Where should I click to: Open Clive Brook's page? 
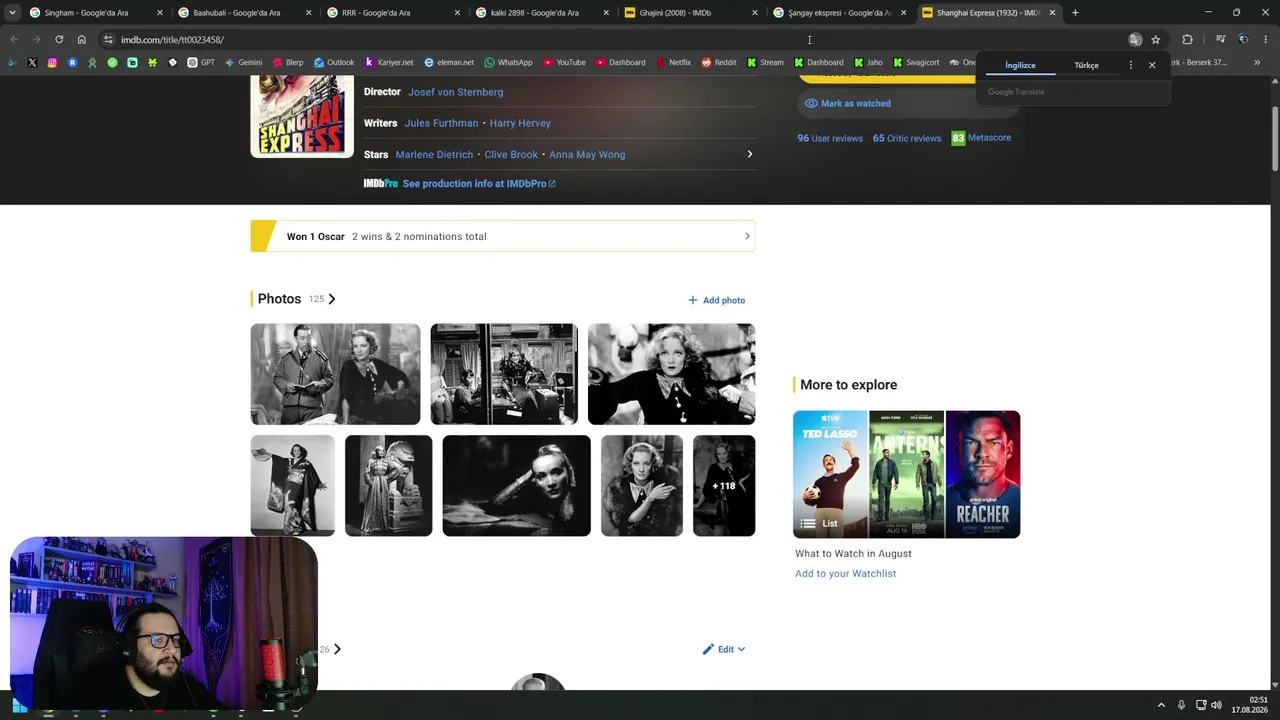click(x=511, y=155)
